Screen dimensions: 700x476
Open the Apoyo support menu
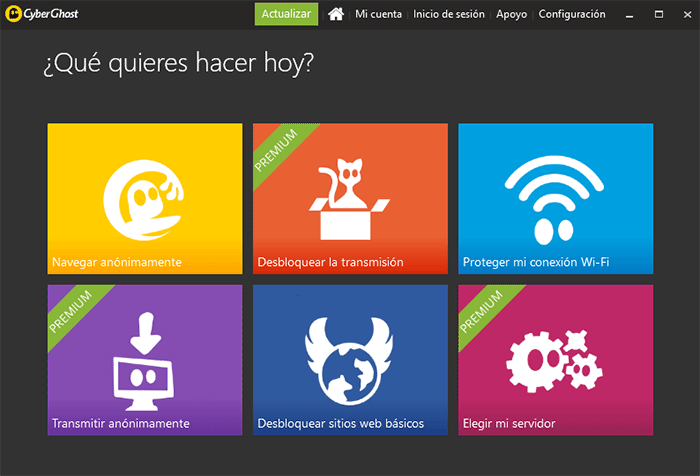(x=511, y=14)
